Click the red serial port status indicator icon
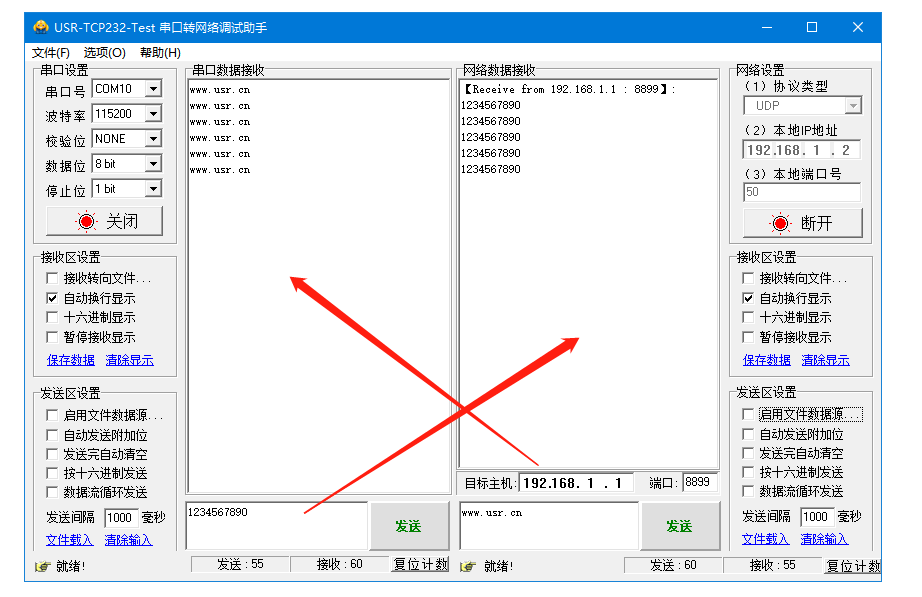Image resolution: width=922 pixels, height=597 pixels. (x=86, y=222)
